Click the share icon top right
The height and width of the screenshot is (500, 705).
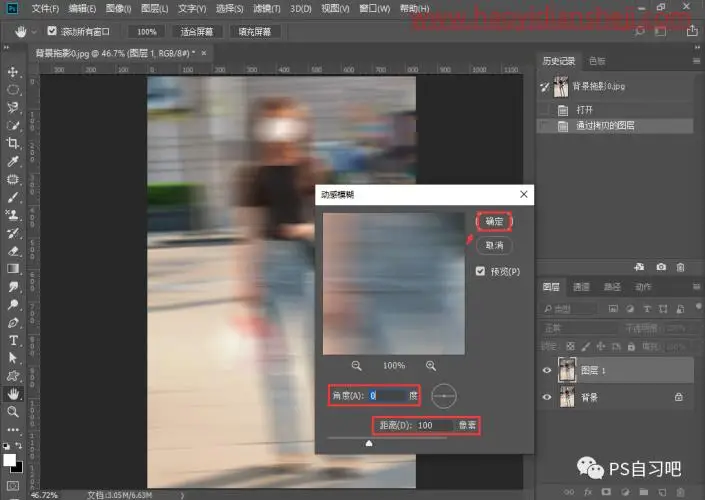click(x=692, y=31)
